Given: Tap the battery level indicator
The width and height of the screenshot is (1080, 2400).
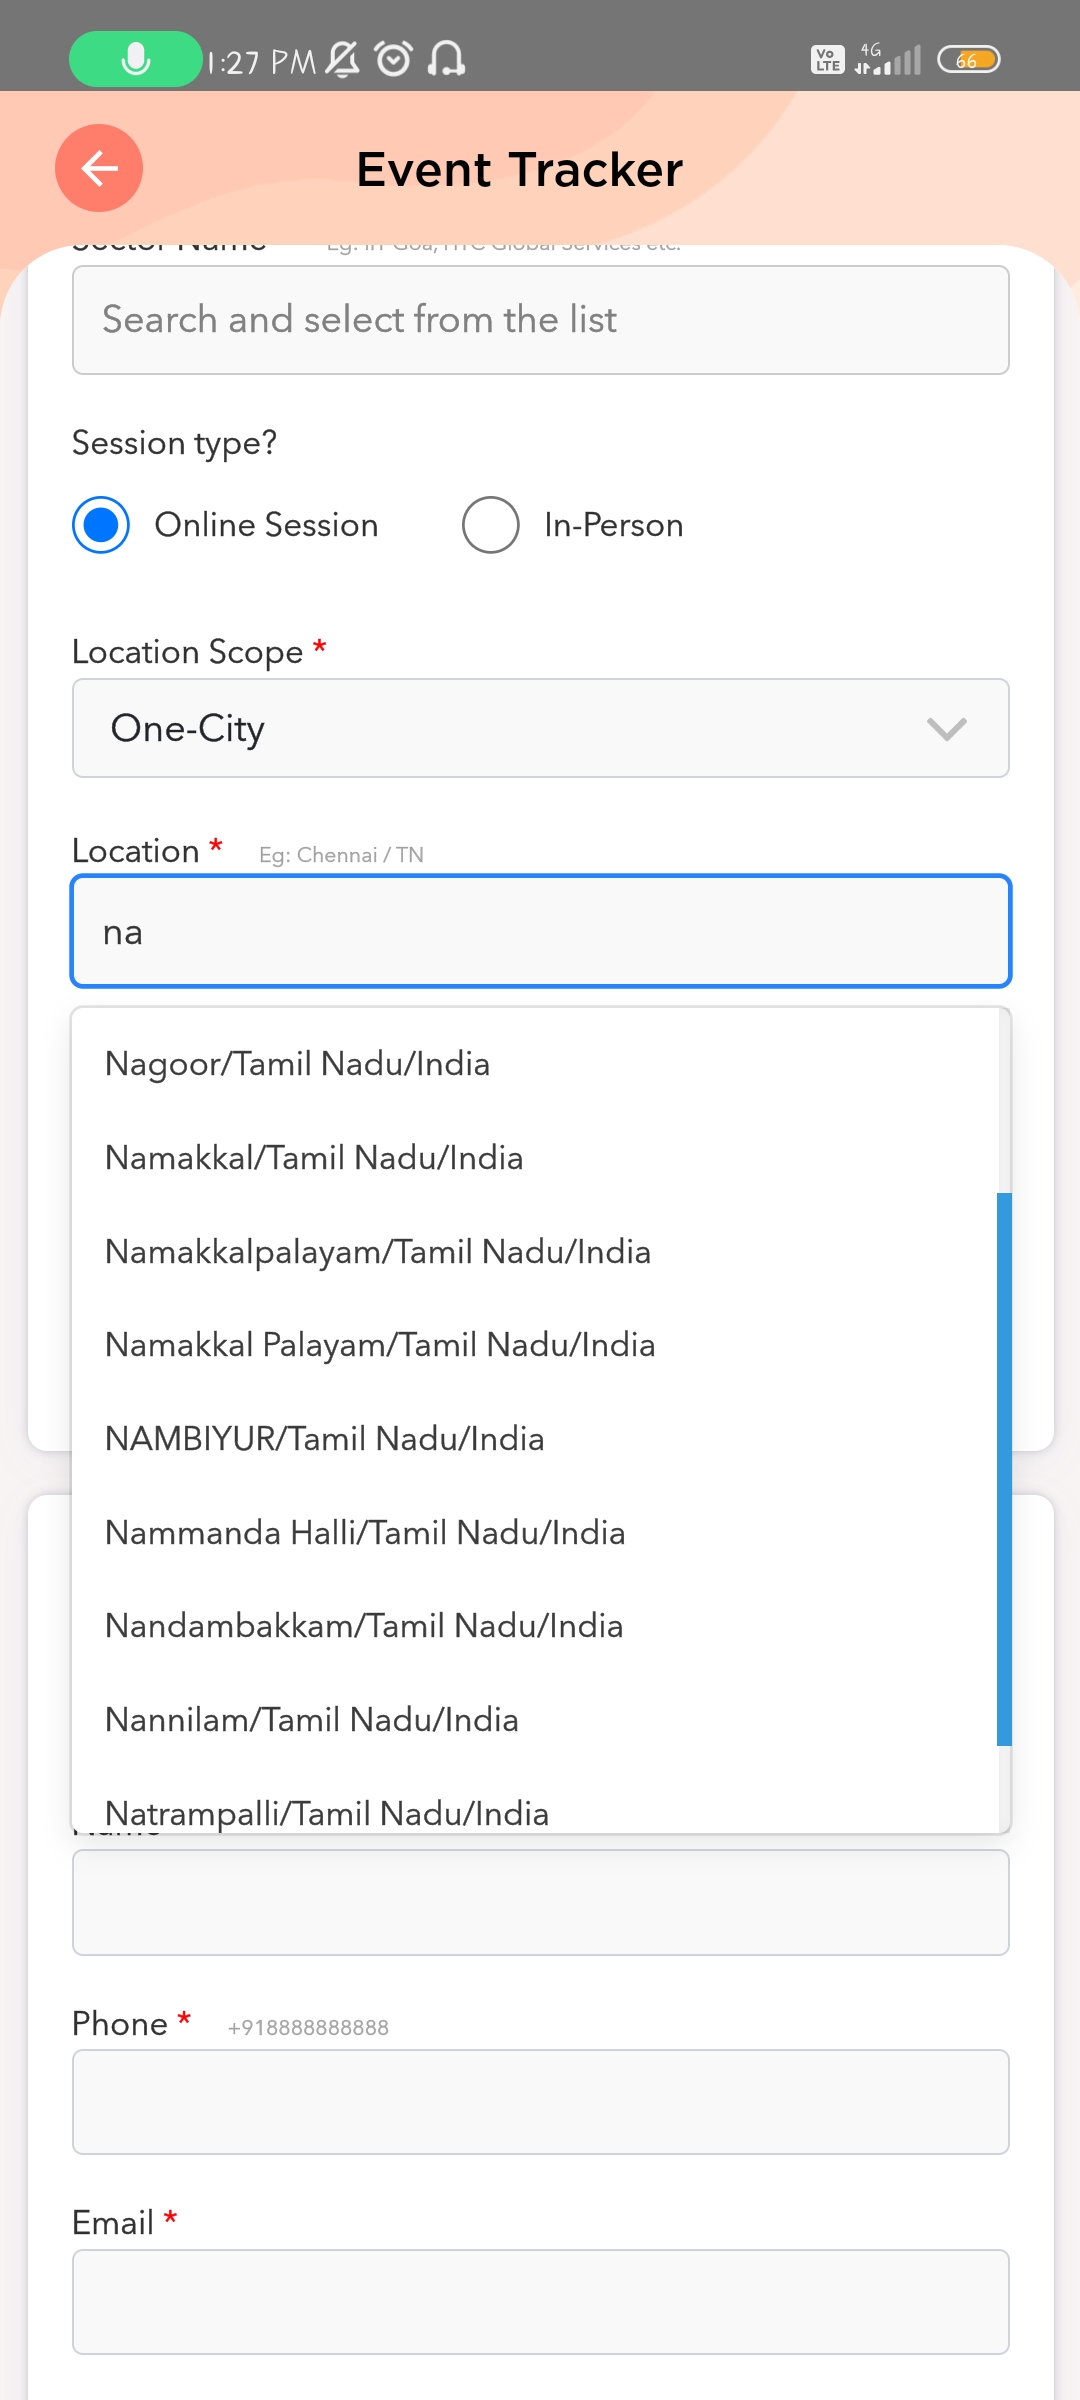Looking at the screenshot, I should [x=968, y=60].
